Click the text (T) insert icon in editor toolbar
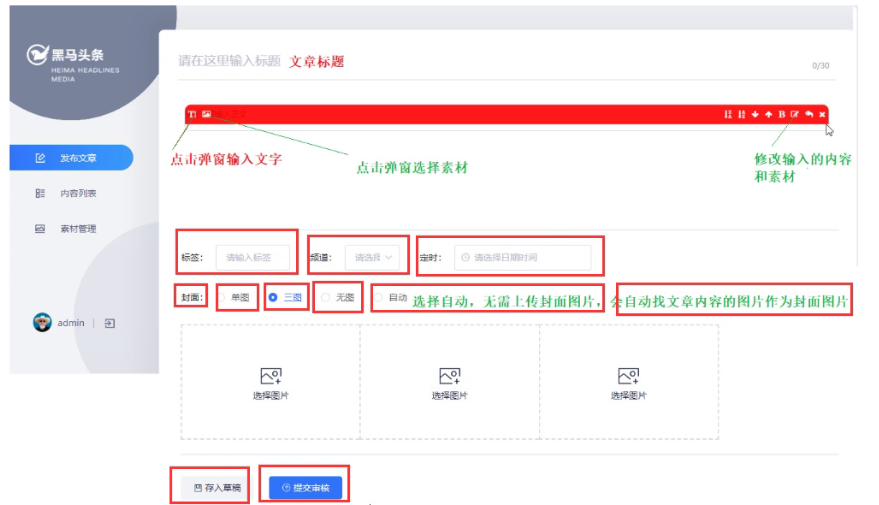This screenshot has height=505, width=879. [x=192, y=114]
